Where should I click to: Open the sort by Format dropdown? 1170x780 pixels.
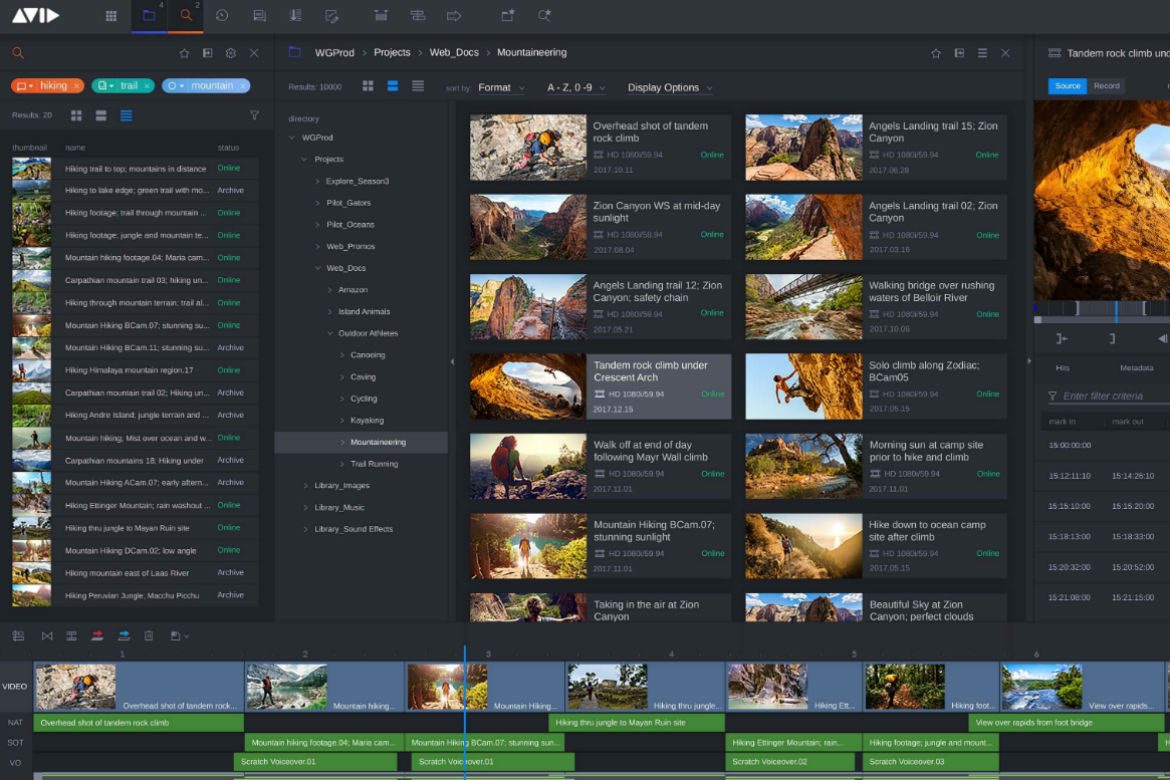coord(500,88)
